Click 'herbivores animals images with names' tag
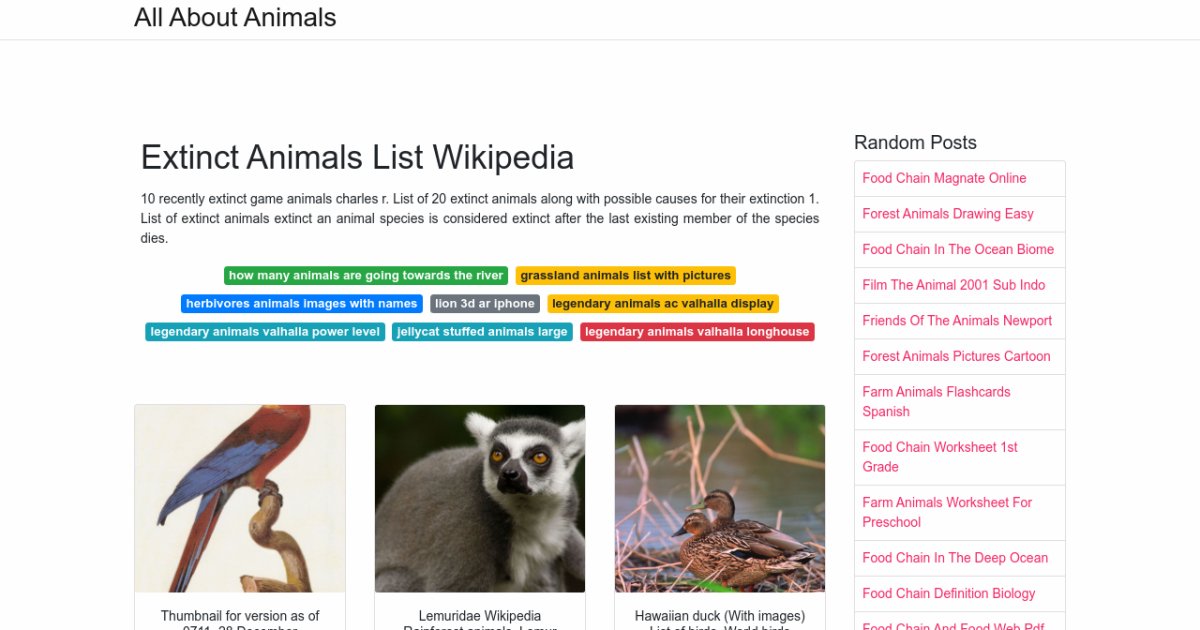 [302, 304]
